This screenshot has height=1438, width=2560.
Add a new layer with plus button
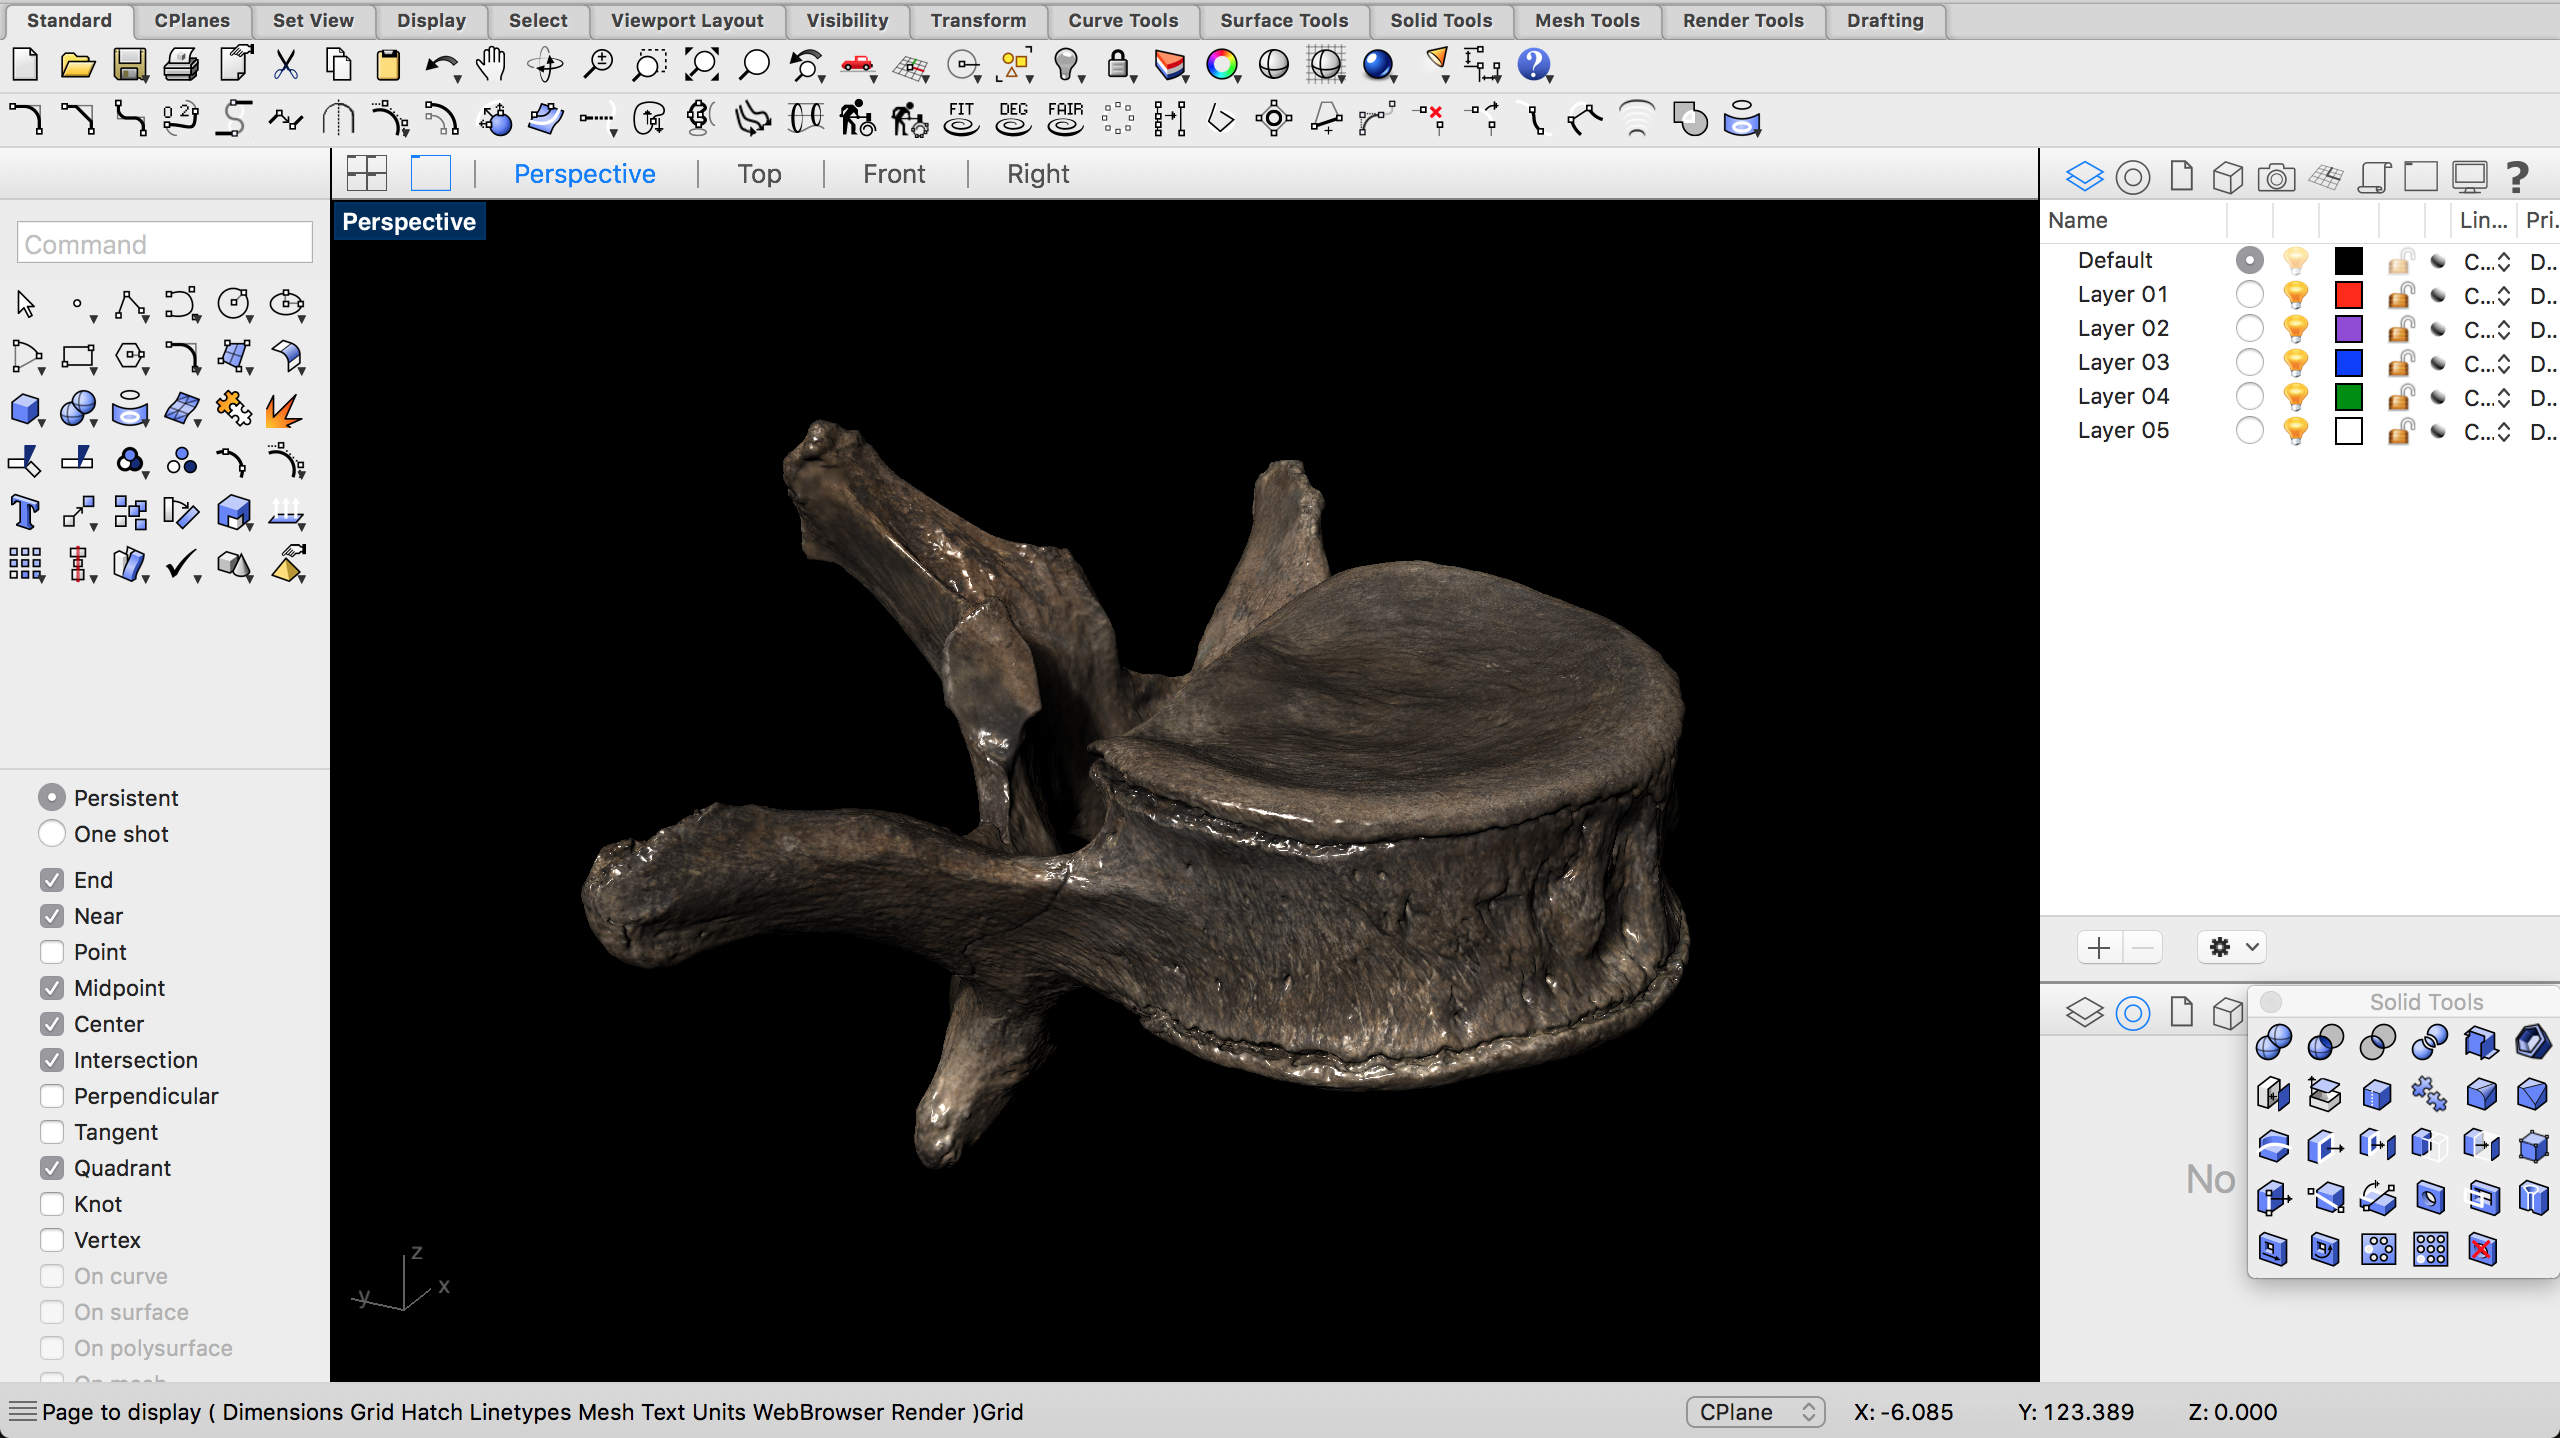coord(2099,947)
